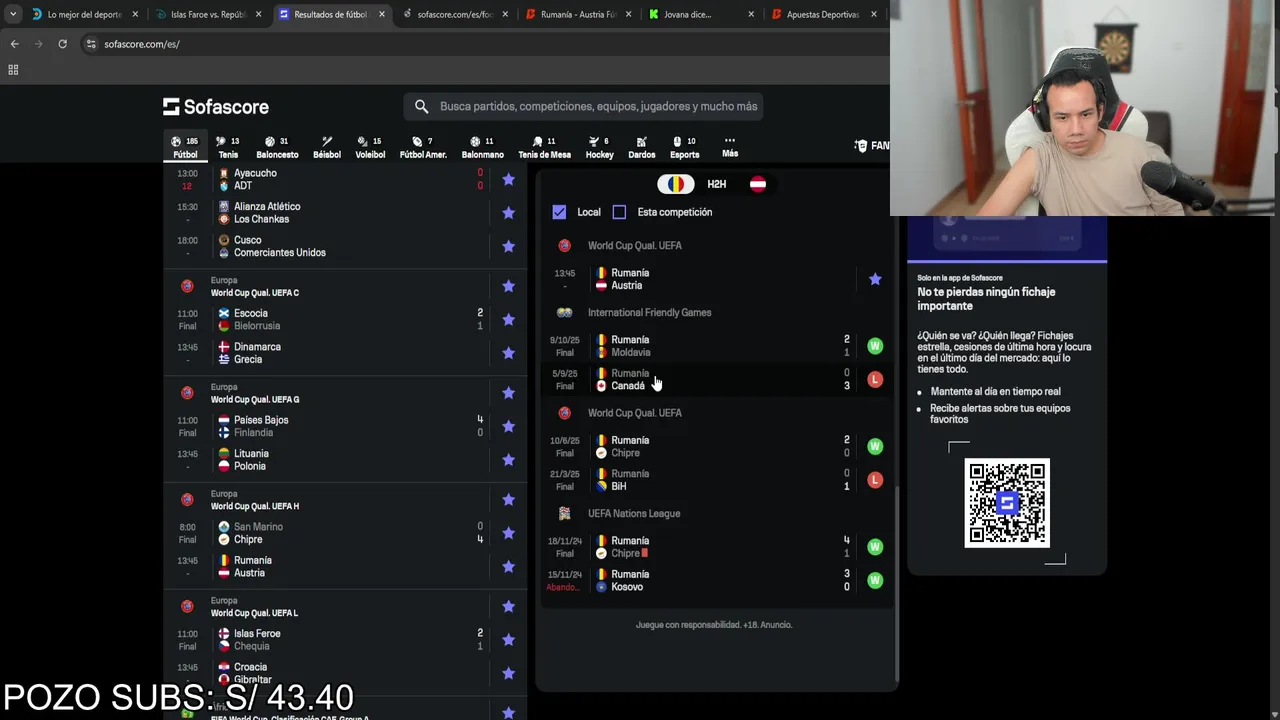
Task: Check the Esta competición checkbox
Action: coord(619,212)
